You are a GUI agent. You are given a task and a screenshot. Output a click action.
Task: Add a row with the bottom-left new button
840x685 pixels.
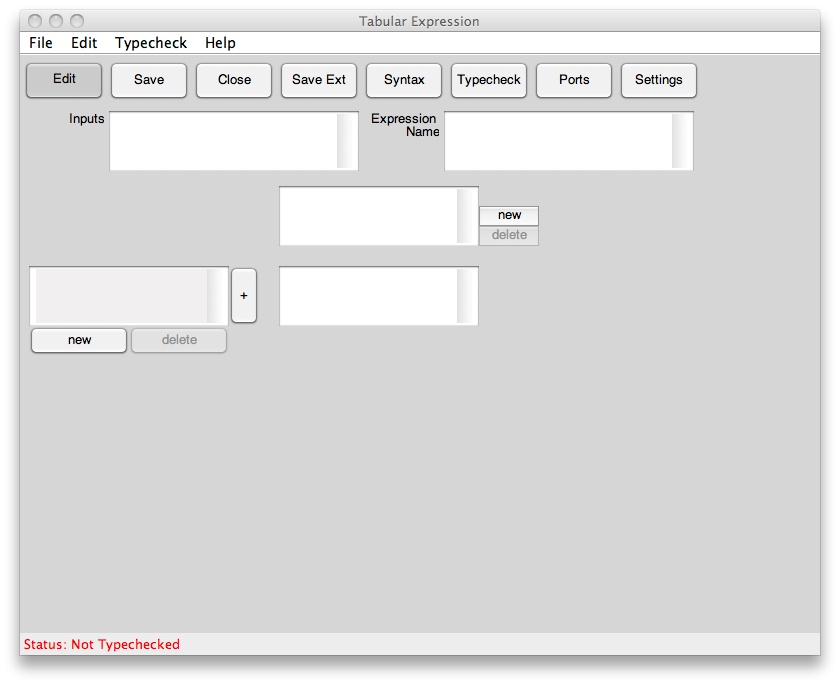(79, 340)
